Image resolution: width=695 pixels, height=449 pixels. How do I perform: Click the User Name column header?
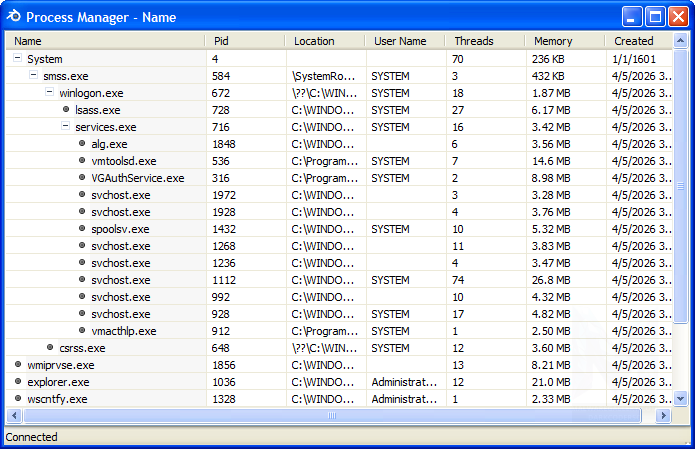[405, 41]
